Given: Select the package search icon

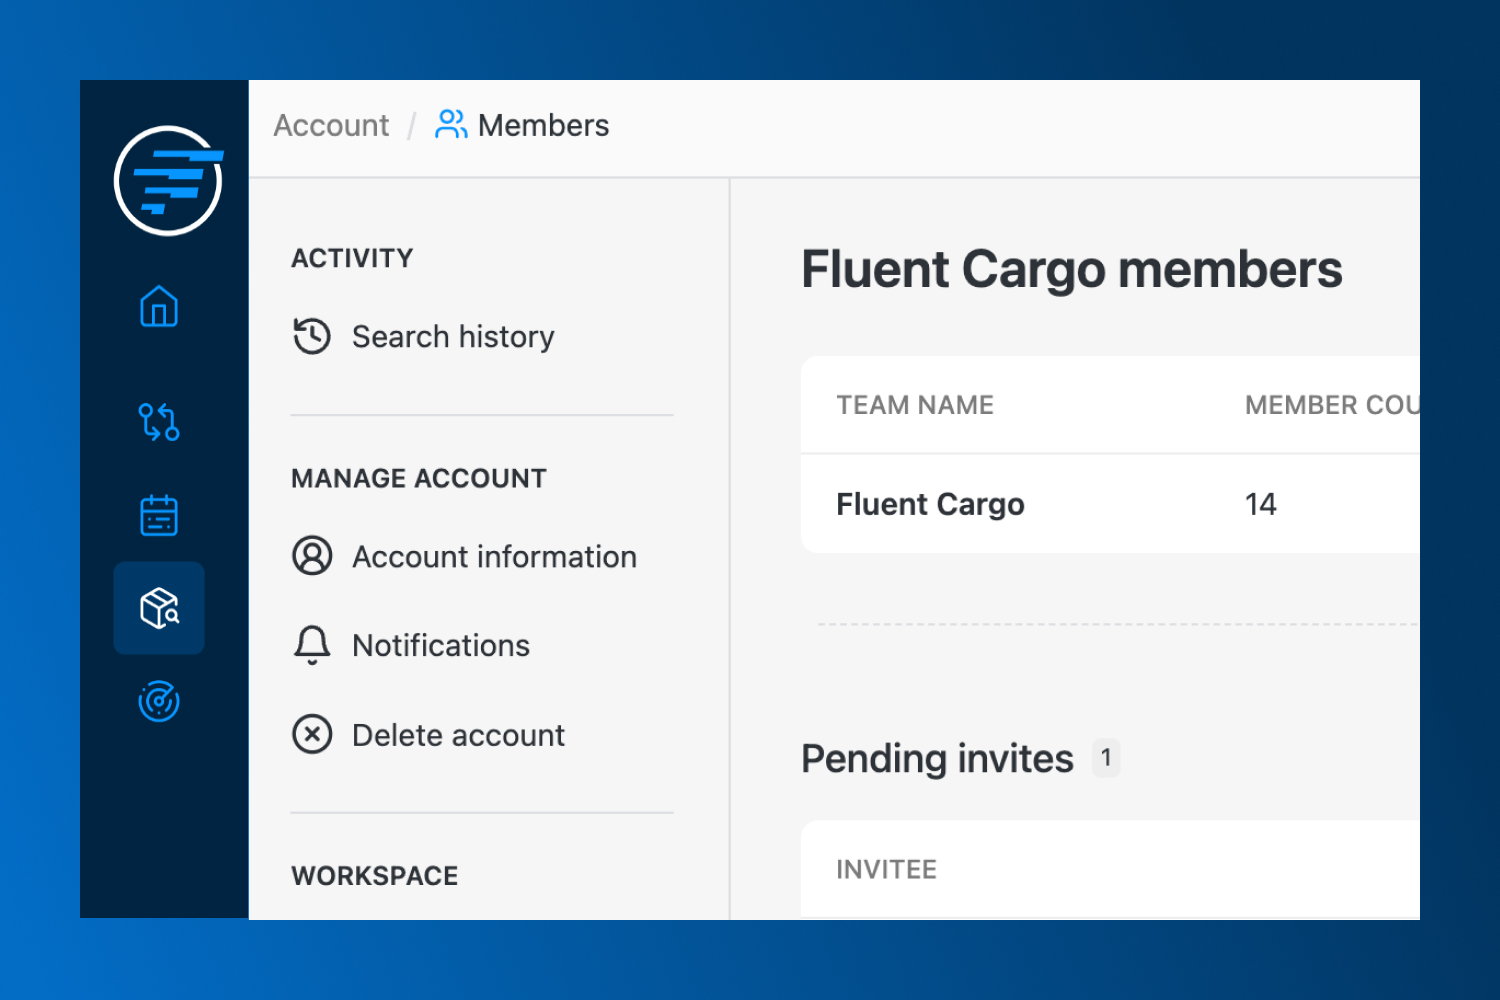Looking at the screenshot, I should pos(159,608).
